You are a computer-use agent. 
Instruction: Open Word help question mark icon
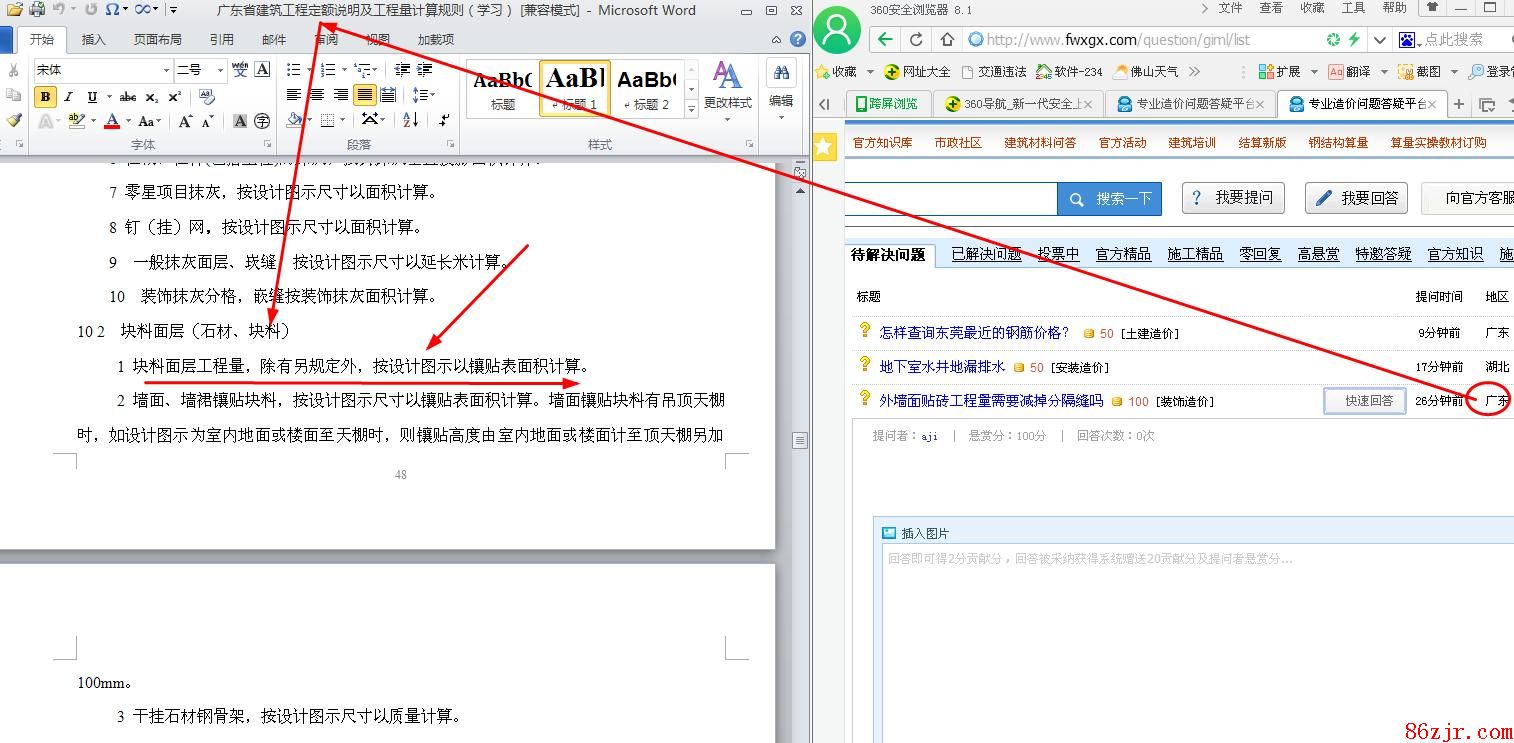[x=798, y=39]
